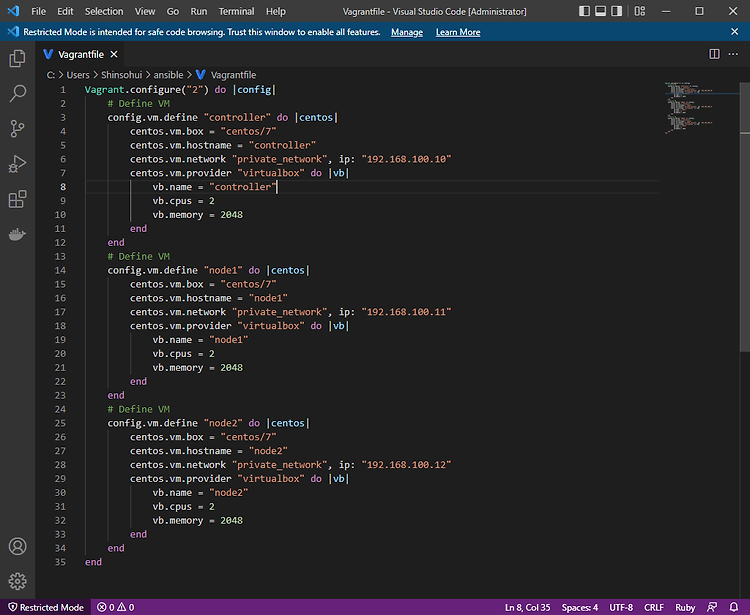Toggle the secondary side bar layout icon
The width and height of the screenshot is (750, 615).
tap(617, 11)
